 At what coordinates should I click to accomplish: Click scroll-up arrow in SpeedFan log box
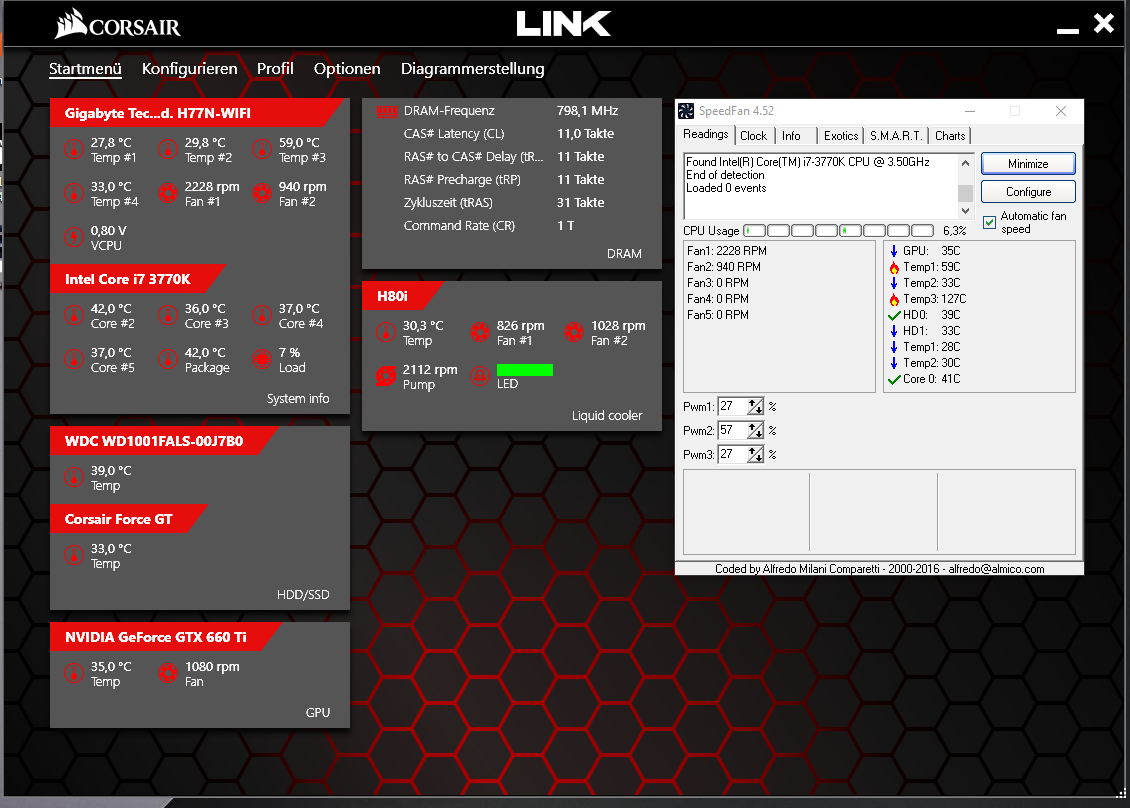pyautogui.click(x=965, y=163)
